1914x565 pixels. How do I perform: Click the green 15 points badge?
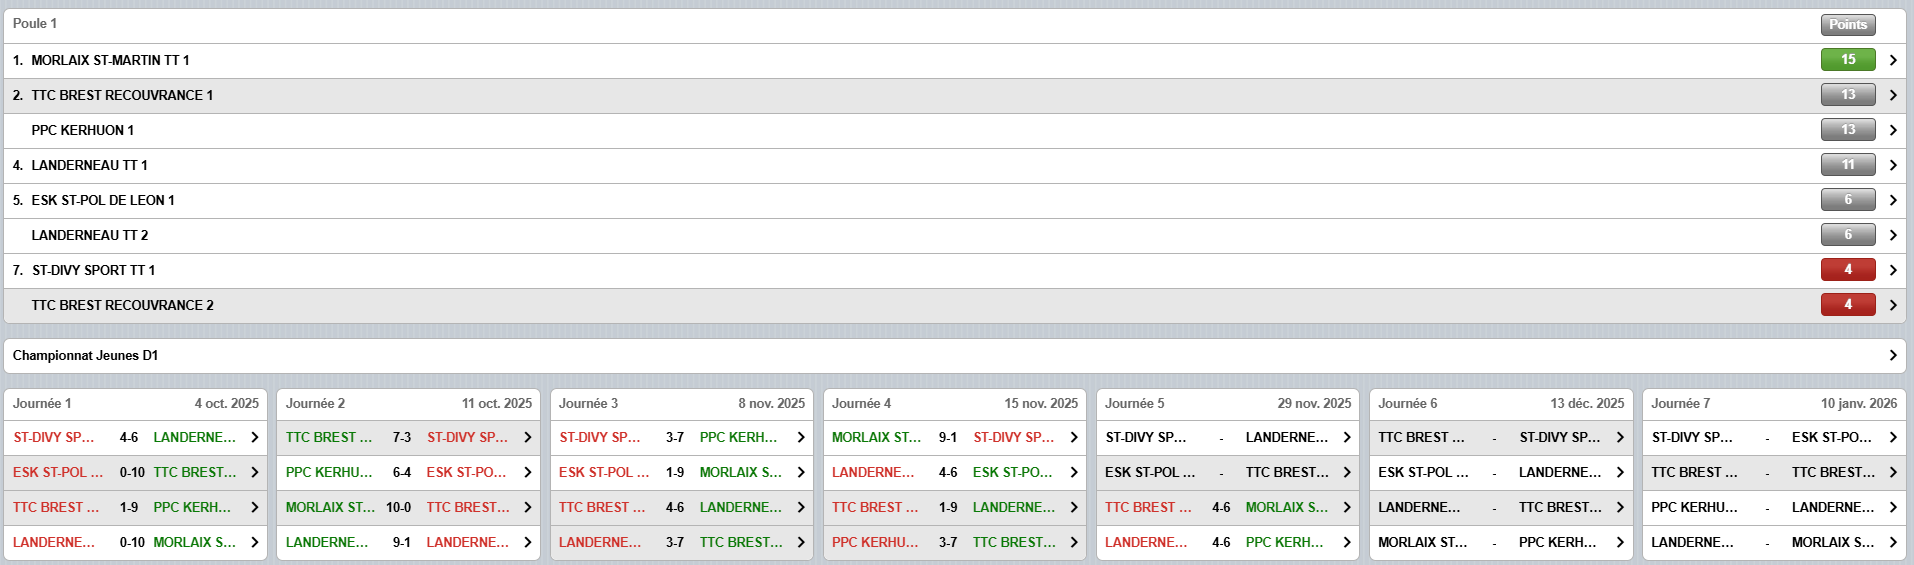pos(1847,60)
